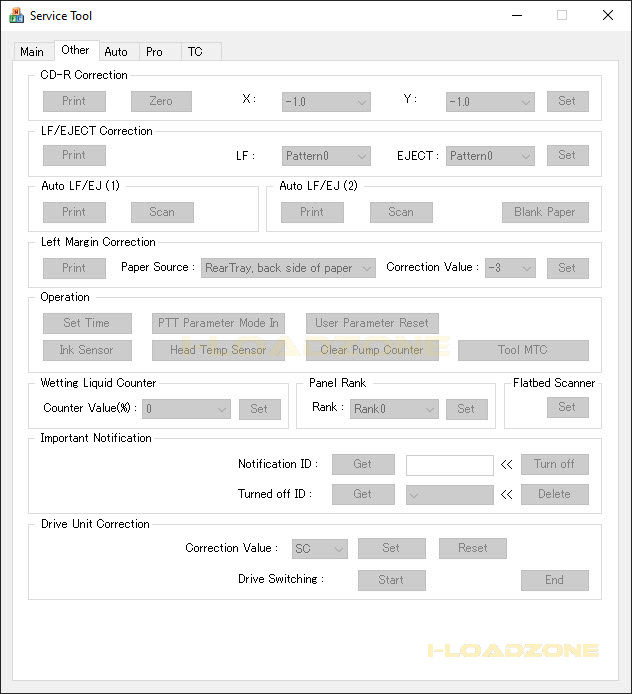The width and height of the screenshot is (632, 694).
Task: Expand the EJECT pattern dropdown
Action: (x=490, y=156)
